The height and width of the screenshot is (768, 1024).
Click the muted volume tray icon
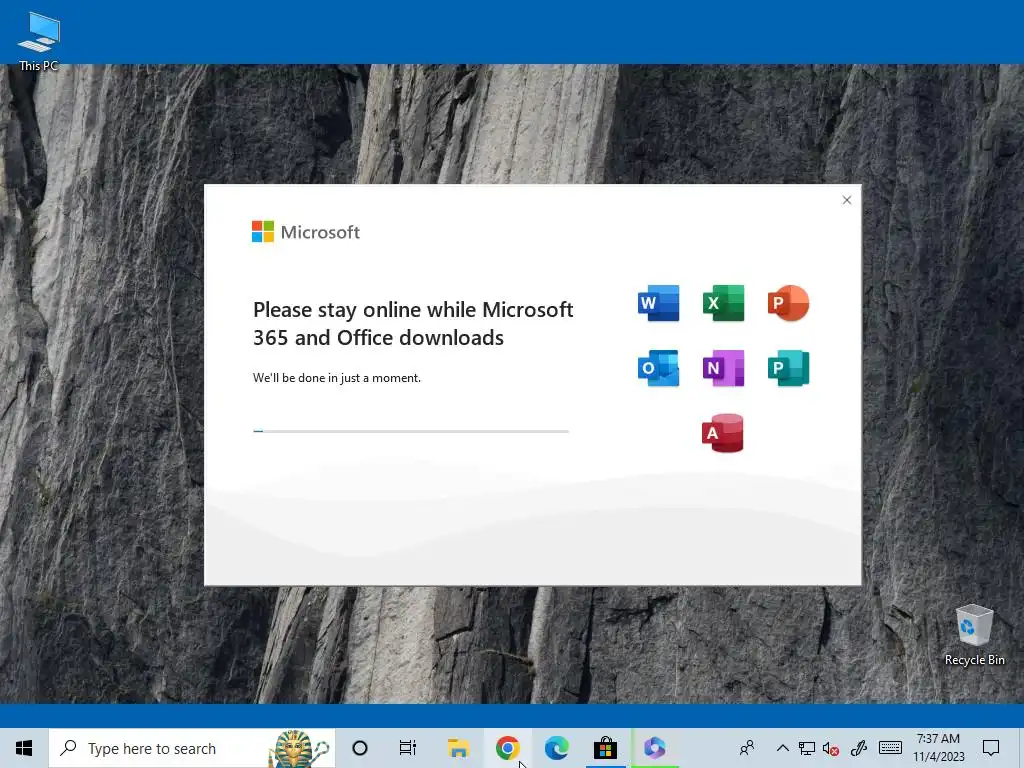pyautogui.click(x=831, y=748)
